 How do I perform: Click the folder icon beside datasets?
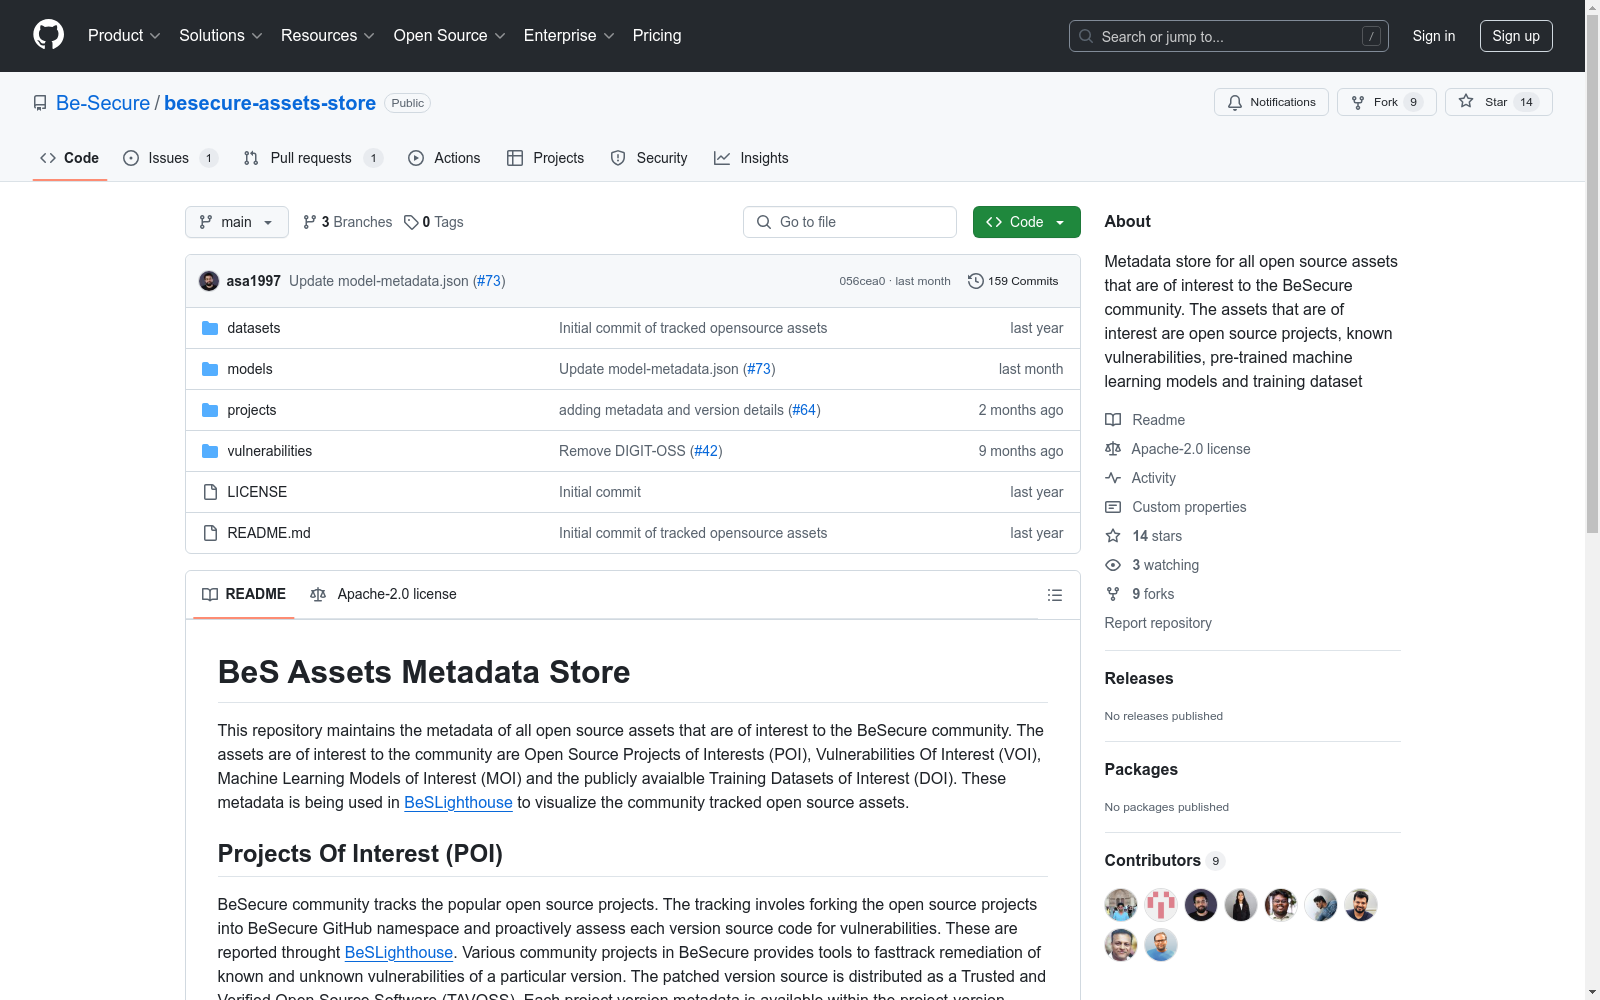click(210, 328)
